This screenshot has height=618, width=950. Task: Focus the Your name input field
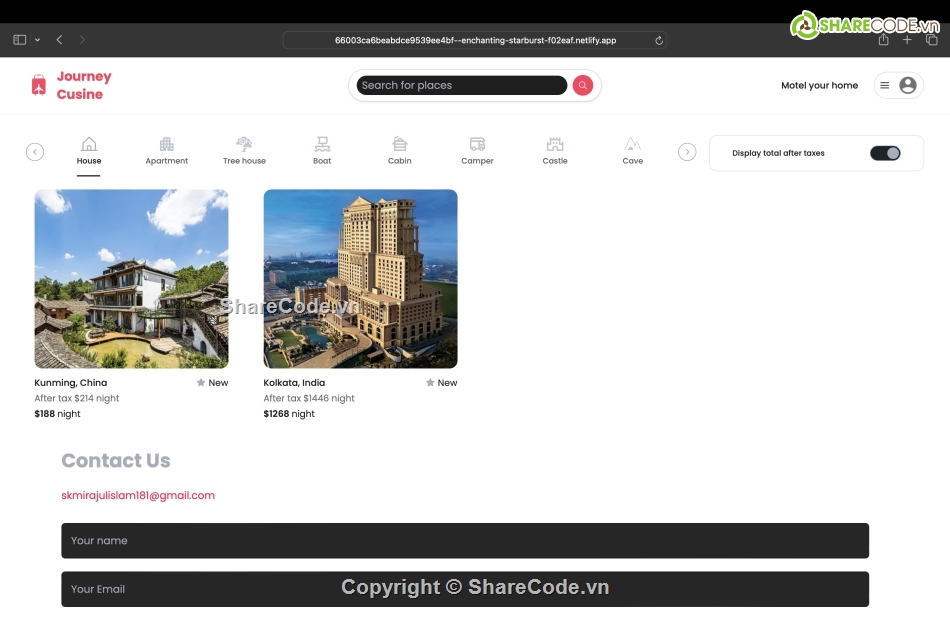pyautogui.click(x=465, y=541)
